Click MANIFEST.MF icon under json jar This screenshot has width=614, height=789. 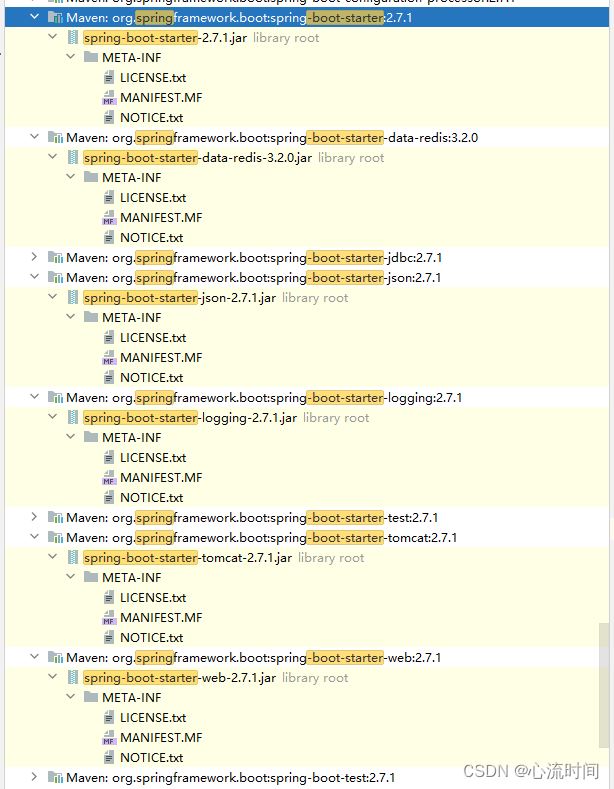[x=109, y=358]
